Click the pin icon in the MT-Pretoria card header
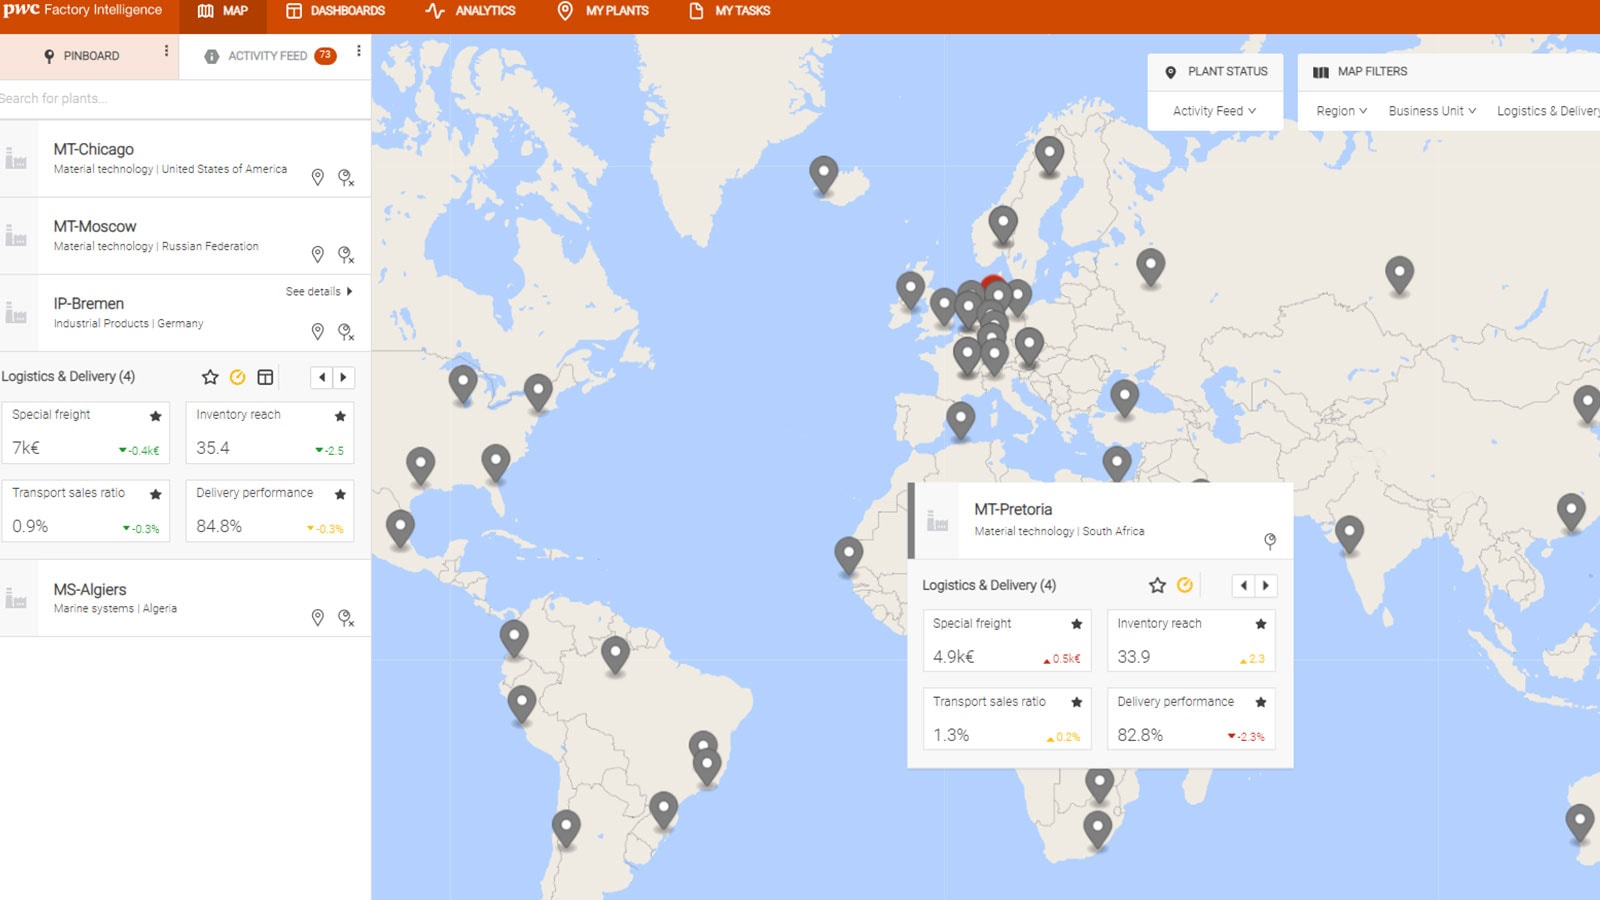The width and height of the screenshot is (1600, 900). tap(1270, 540)
